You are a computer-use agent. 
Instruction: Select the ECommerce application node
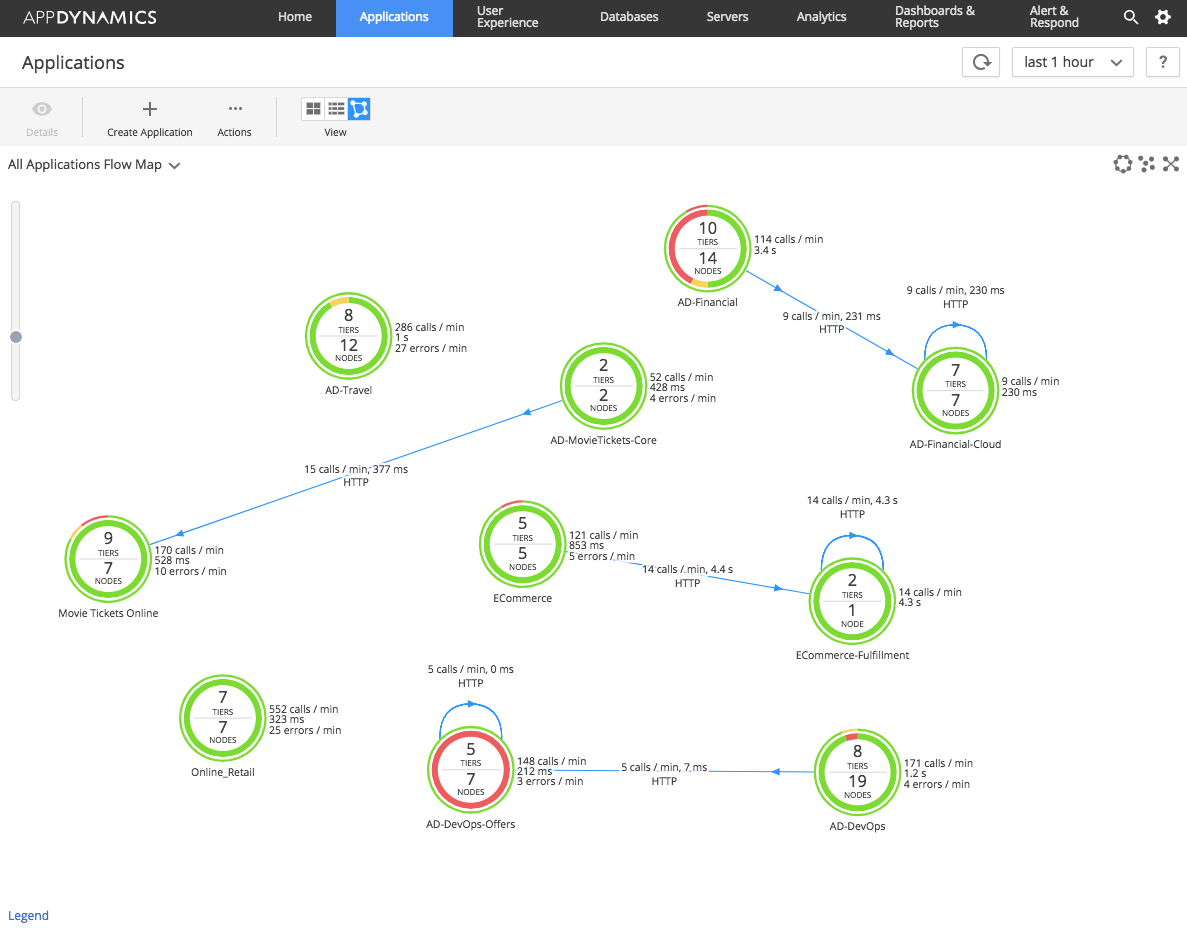tap(522, 543)
